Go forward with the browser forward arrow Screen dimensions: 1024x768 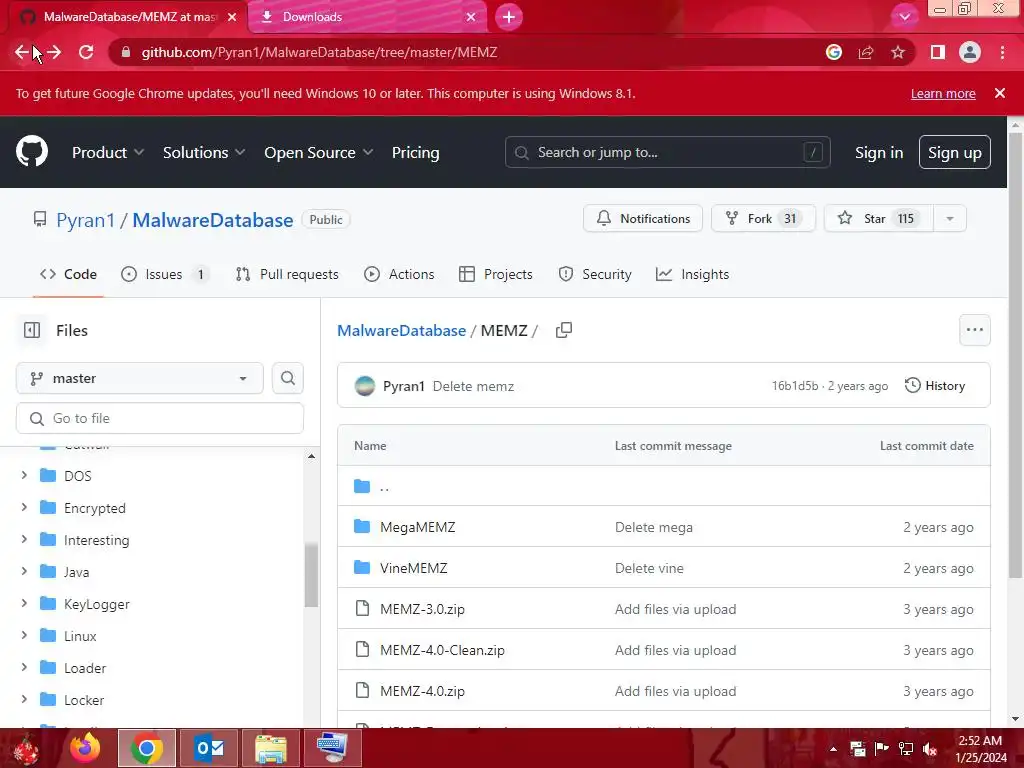pos(54,52)
